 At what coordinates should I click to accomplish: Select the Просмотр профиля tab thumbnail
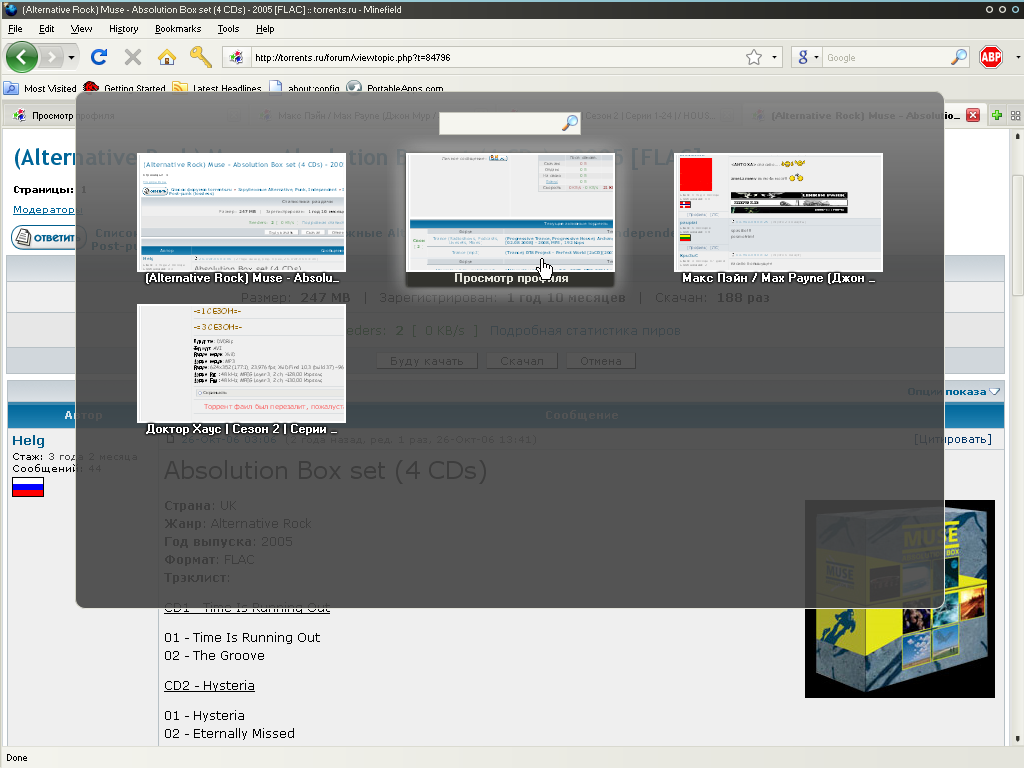tap(510, 219)
